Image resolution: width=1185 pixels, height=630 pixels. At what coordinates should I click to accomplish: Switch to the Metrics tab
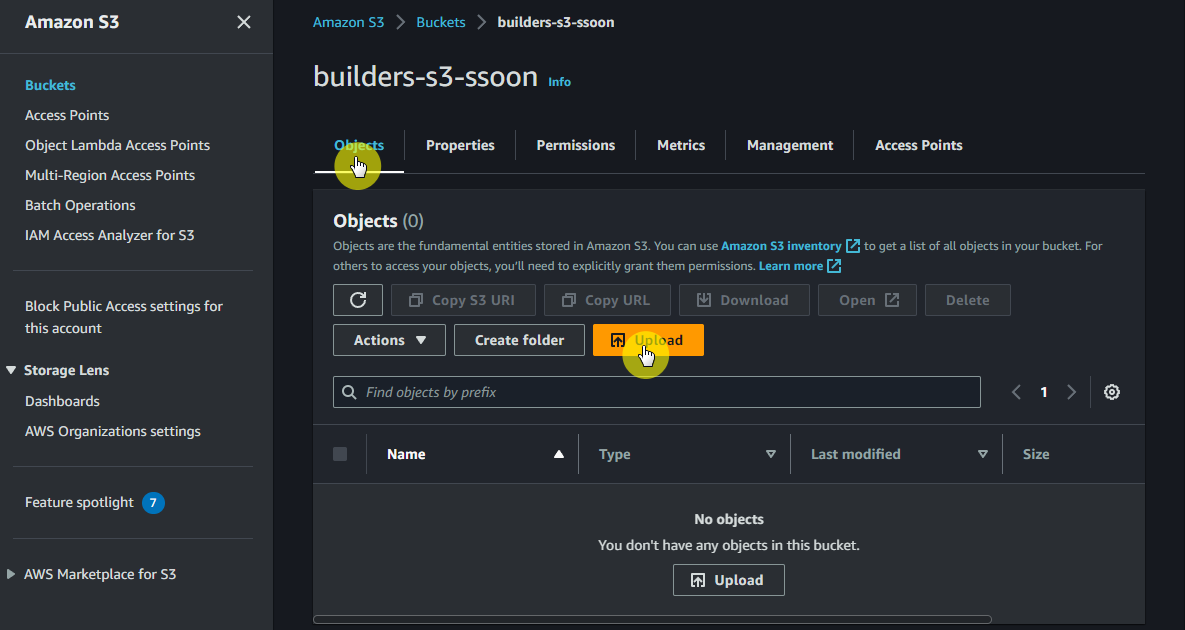[x=681, y=145]
